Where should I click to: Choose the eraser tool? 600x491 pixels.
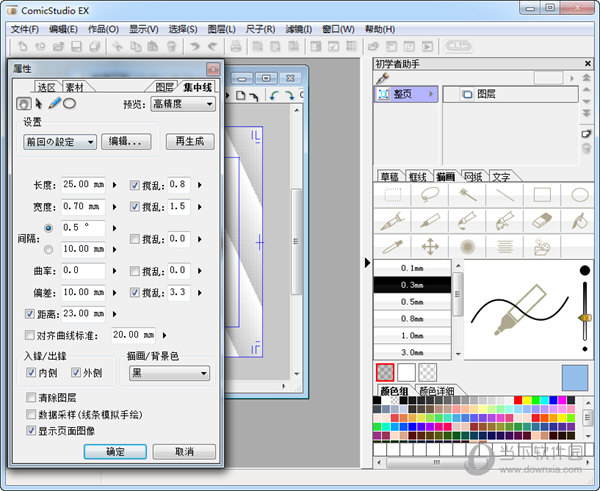pyautogui.click(x=542, y=221)
